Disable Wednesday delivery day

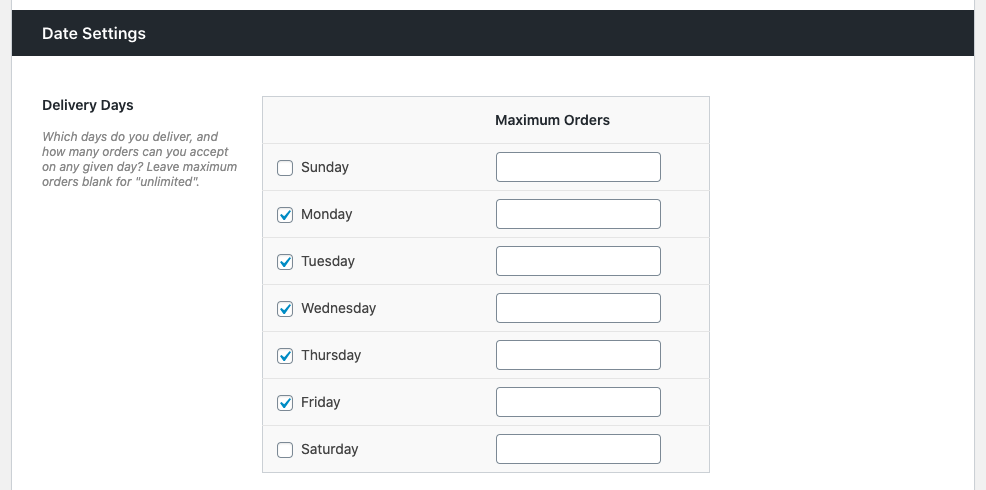[x=285, y=309]
